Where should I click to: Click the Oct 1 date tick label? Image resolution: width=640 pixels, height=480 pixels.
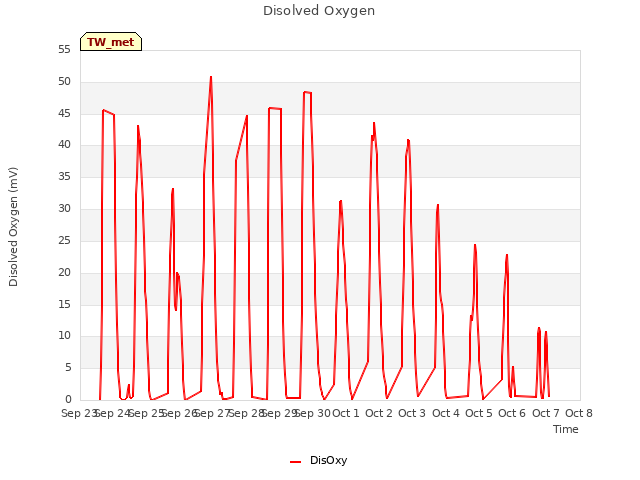[346, 413]
